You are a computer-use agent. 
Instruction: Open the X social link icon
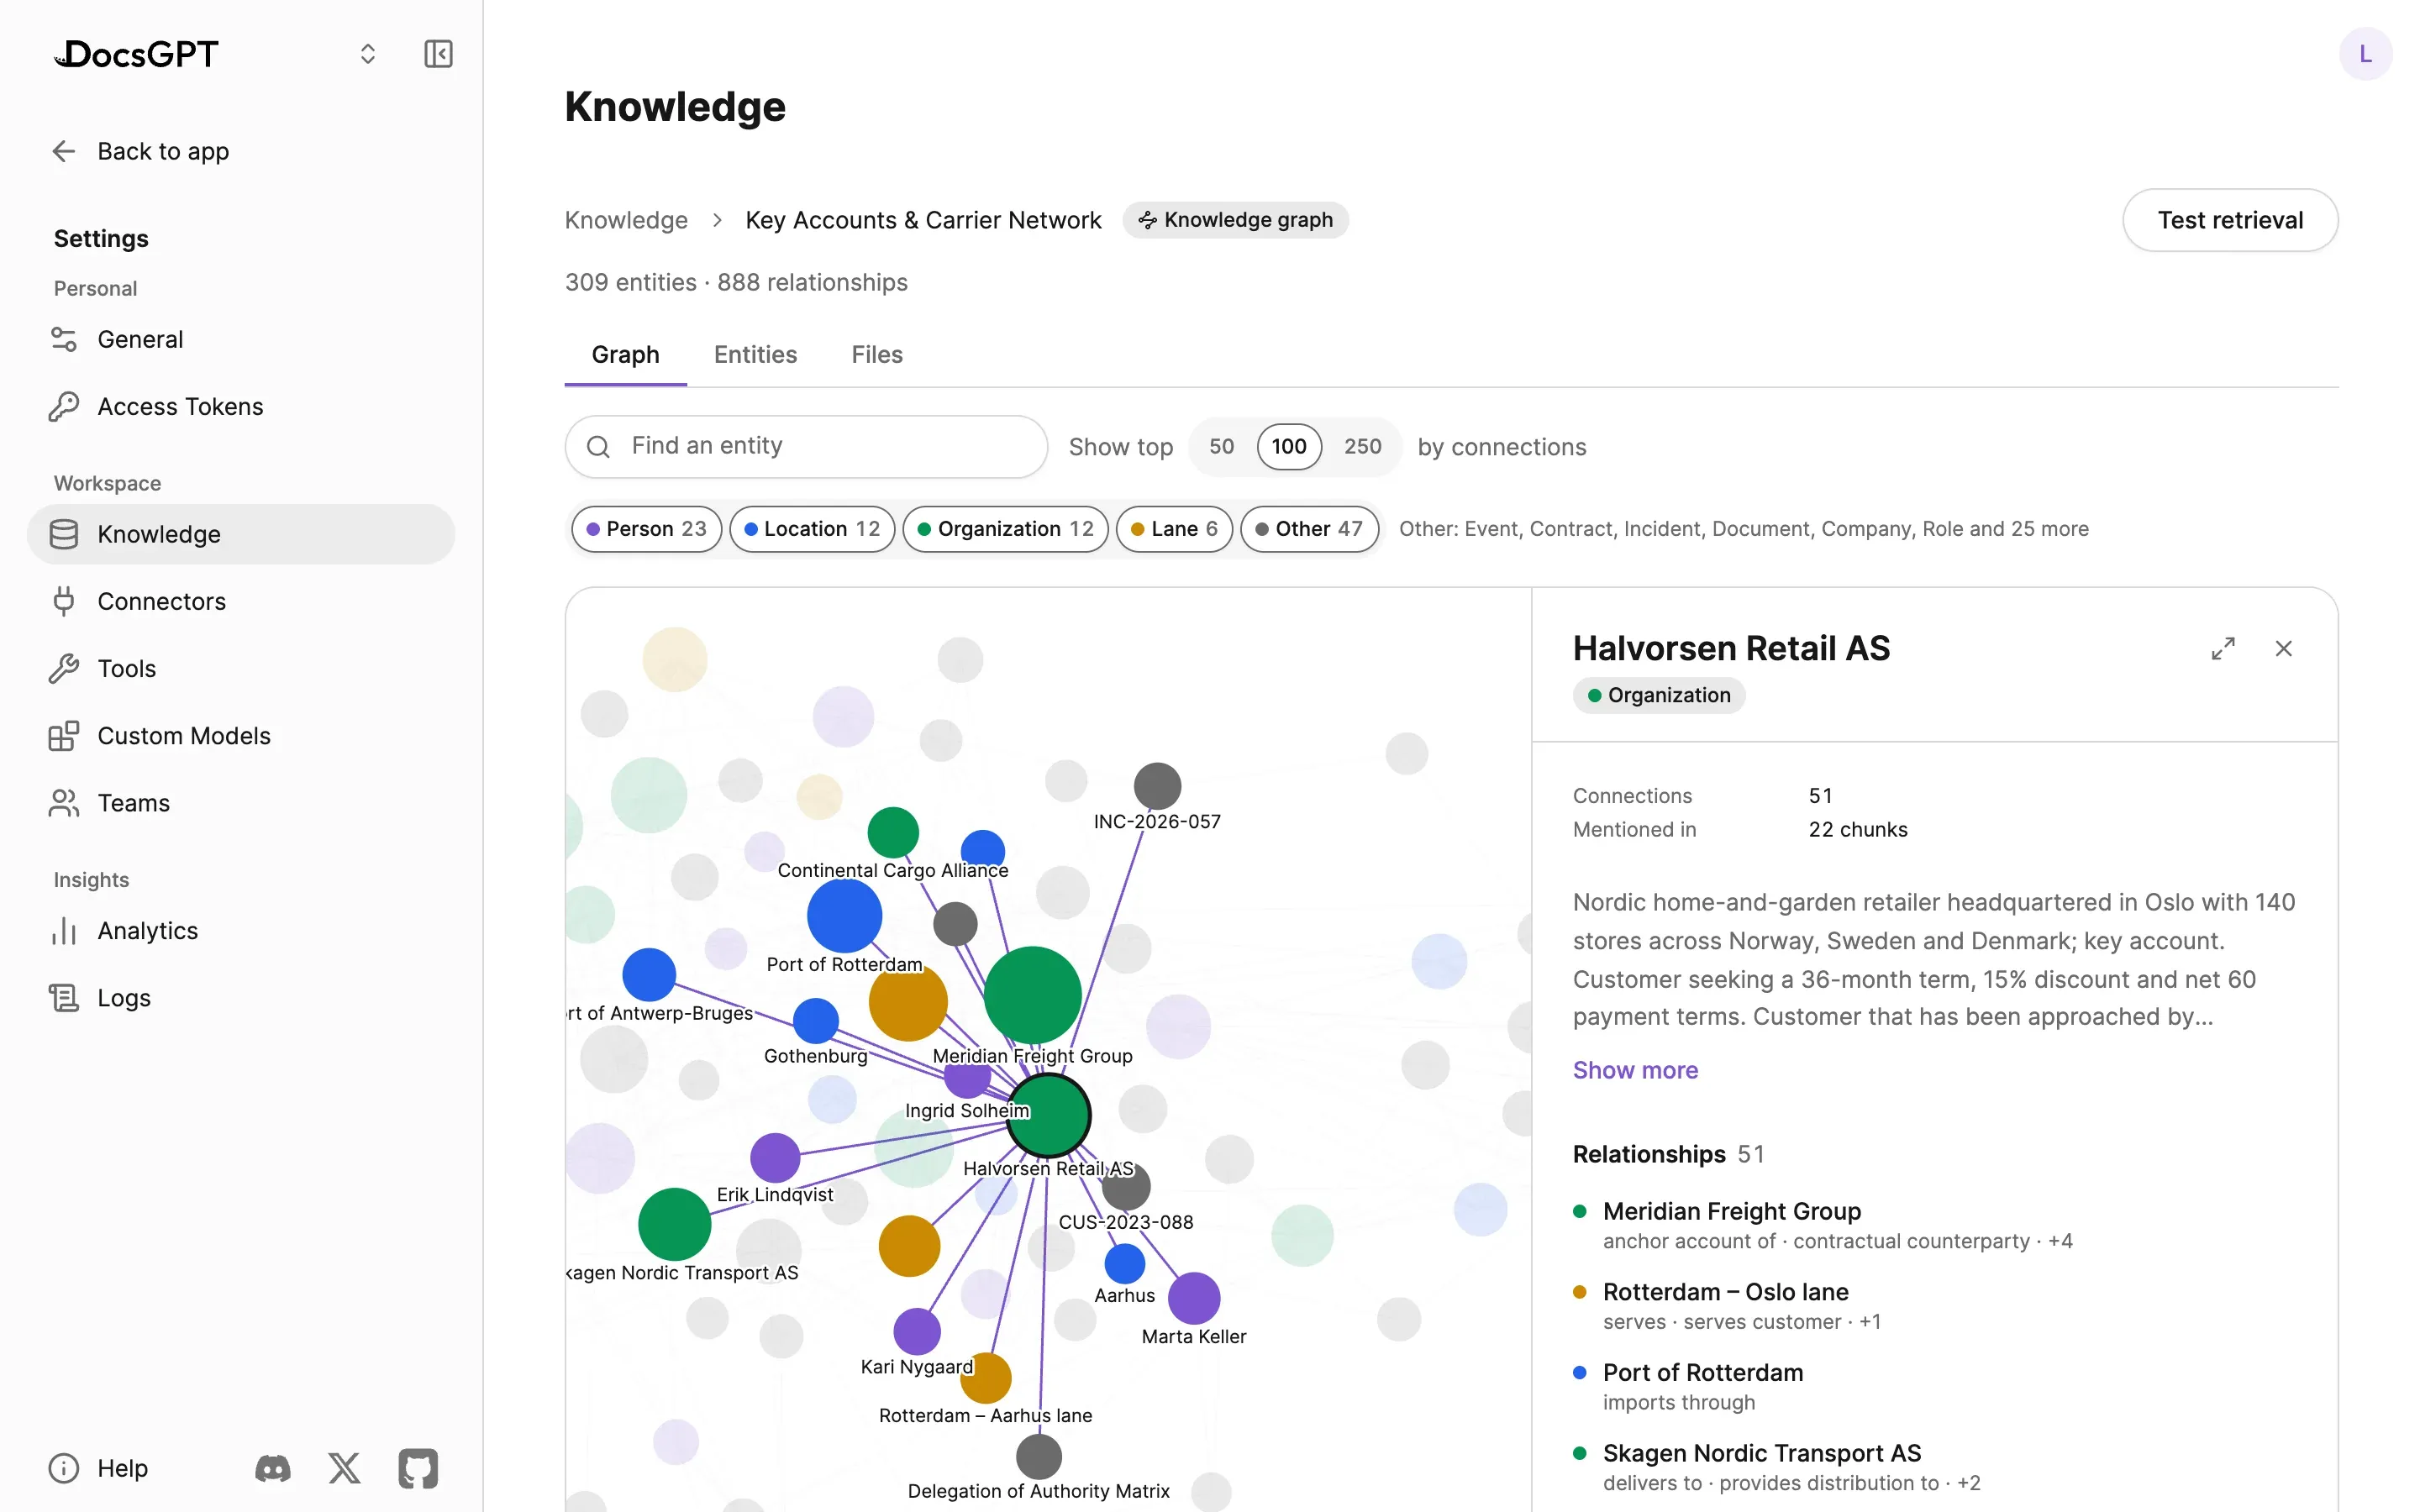(x=345, y=1468)
